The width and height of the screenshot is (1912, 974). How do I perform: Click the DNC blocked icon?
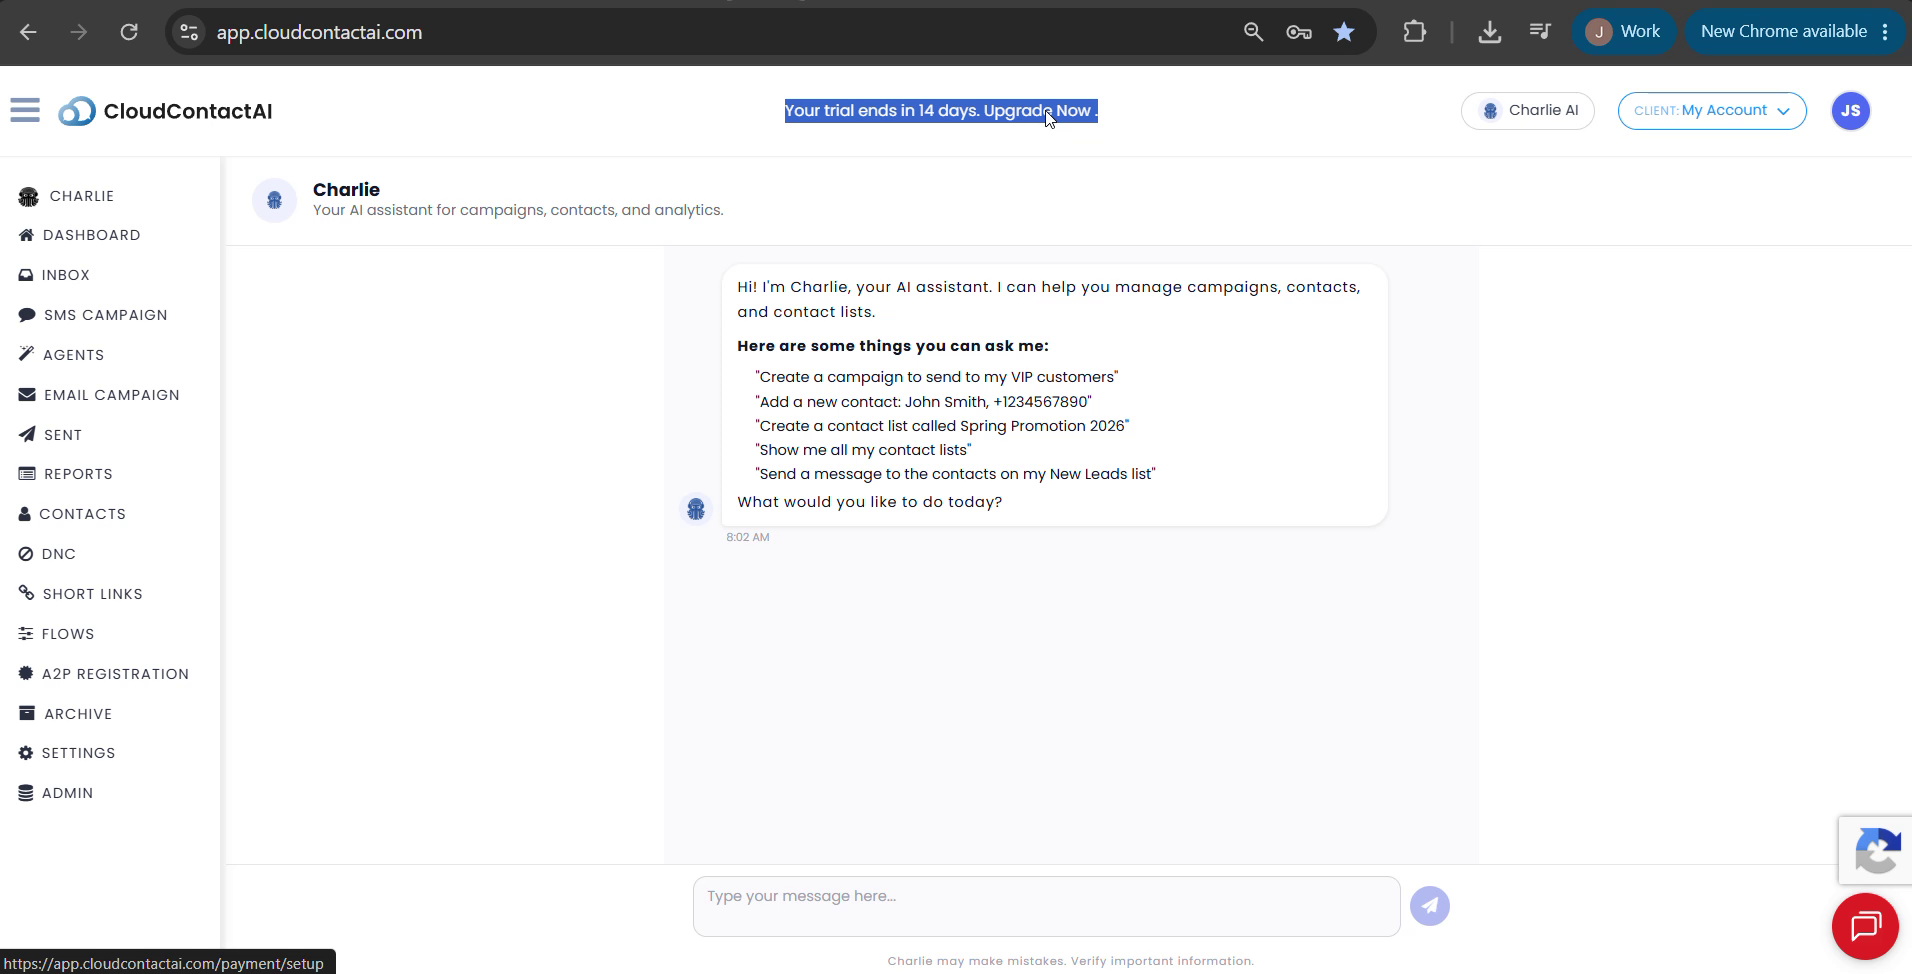[x=26, y=554]
